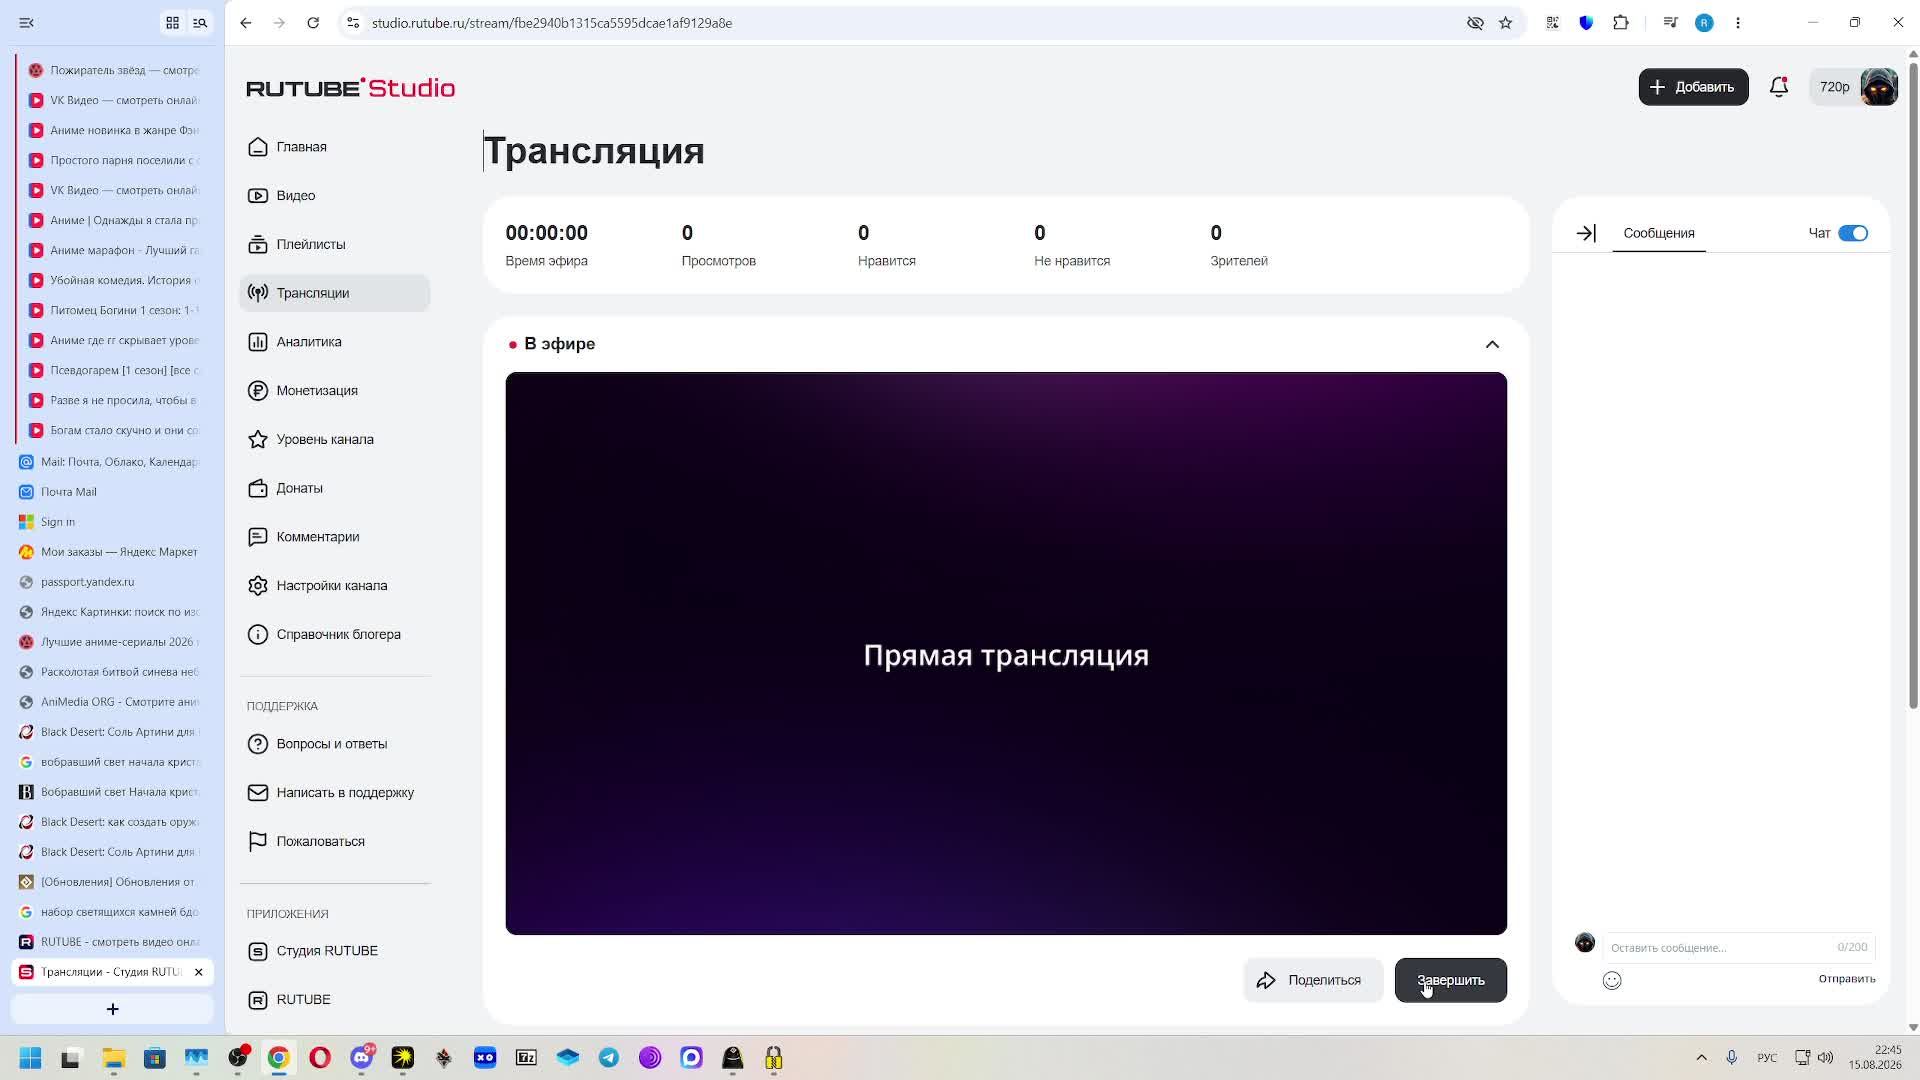Viewport: 1920px width, 1080px height.
Task: Toggle the Чат switch off
Action: pyautogui.click(x=1853, y=233)
